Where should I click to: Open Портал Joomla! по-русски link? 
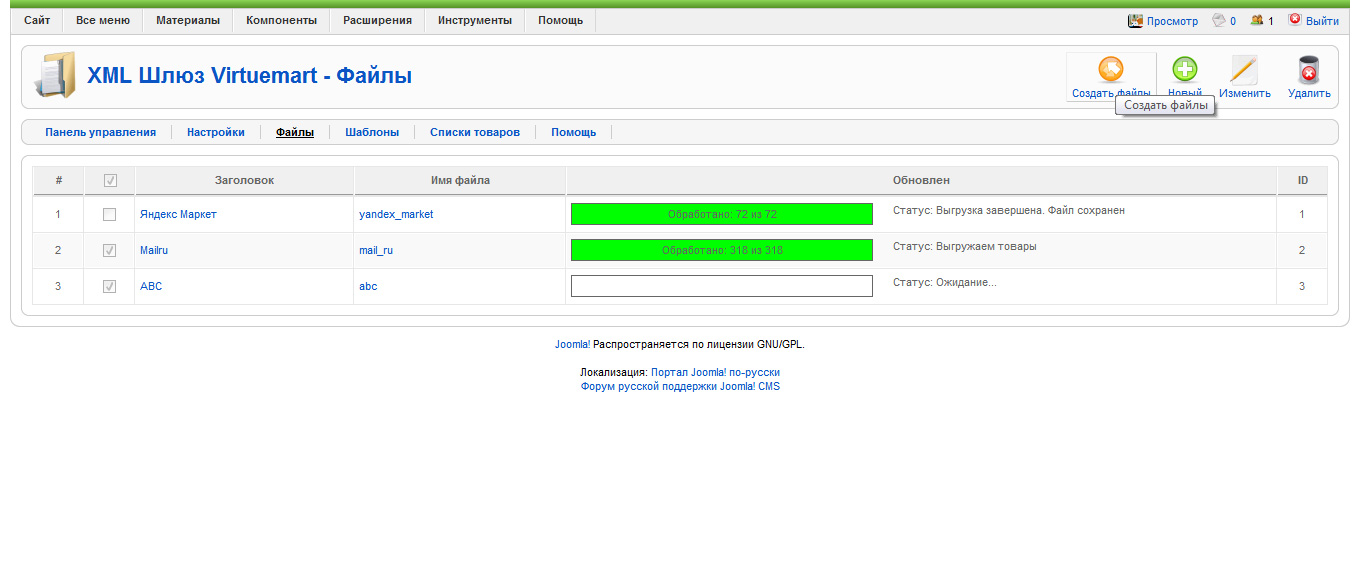coord(715,372)
